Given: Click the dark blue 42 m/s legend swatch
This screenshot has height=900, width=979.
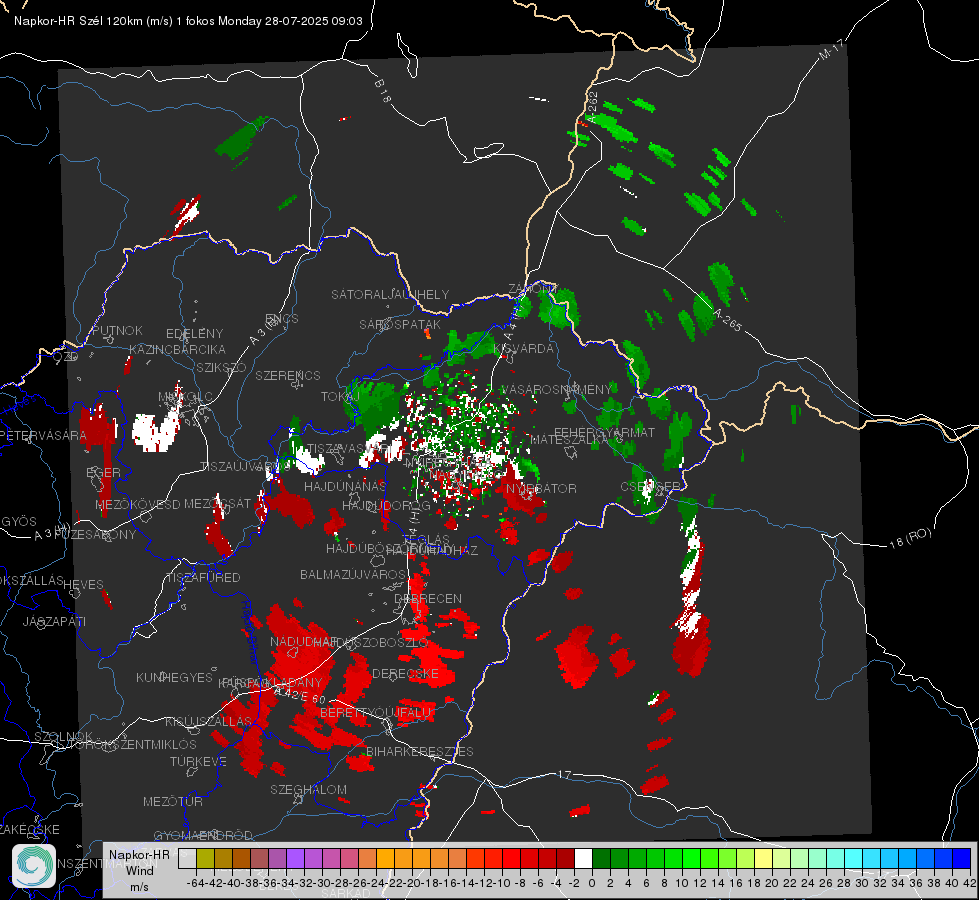Looking at the screenshot, I should pos(962,858).
